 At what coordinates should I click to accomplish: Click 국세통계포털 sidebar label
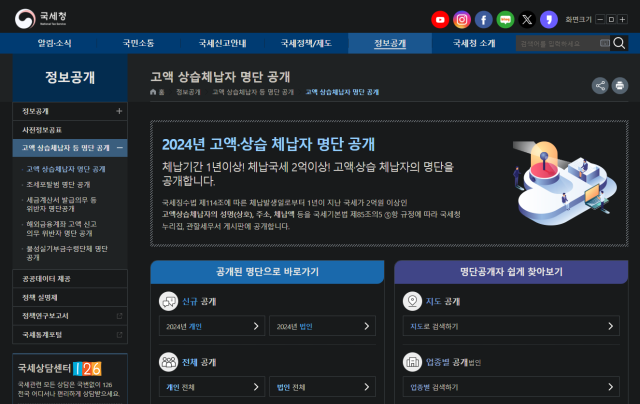(42, 335)
